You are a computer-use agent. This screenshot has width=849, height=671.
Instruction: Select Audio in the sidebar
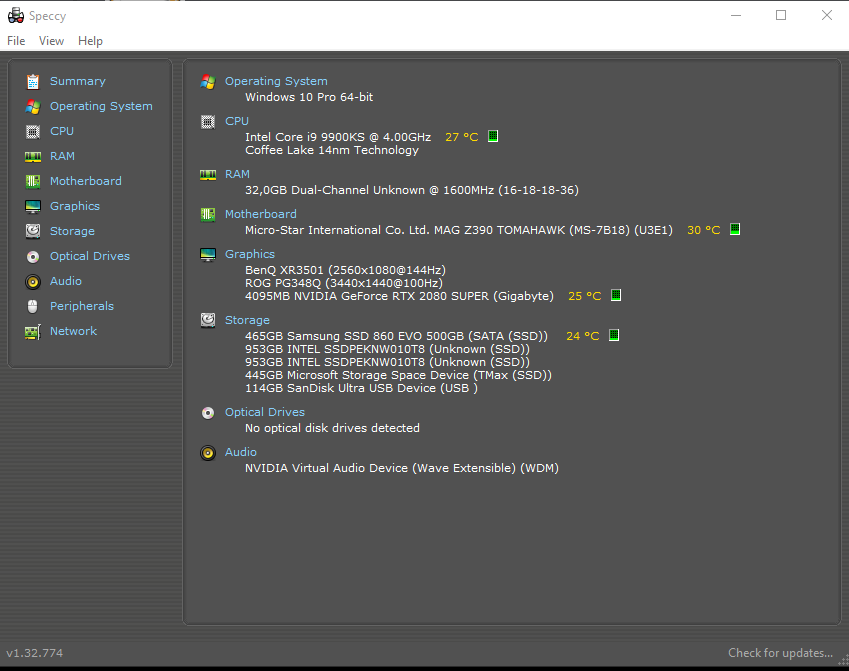66,281
